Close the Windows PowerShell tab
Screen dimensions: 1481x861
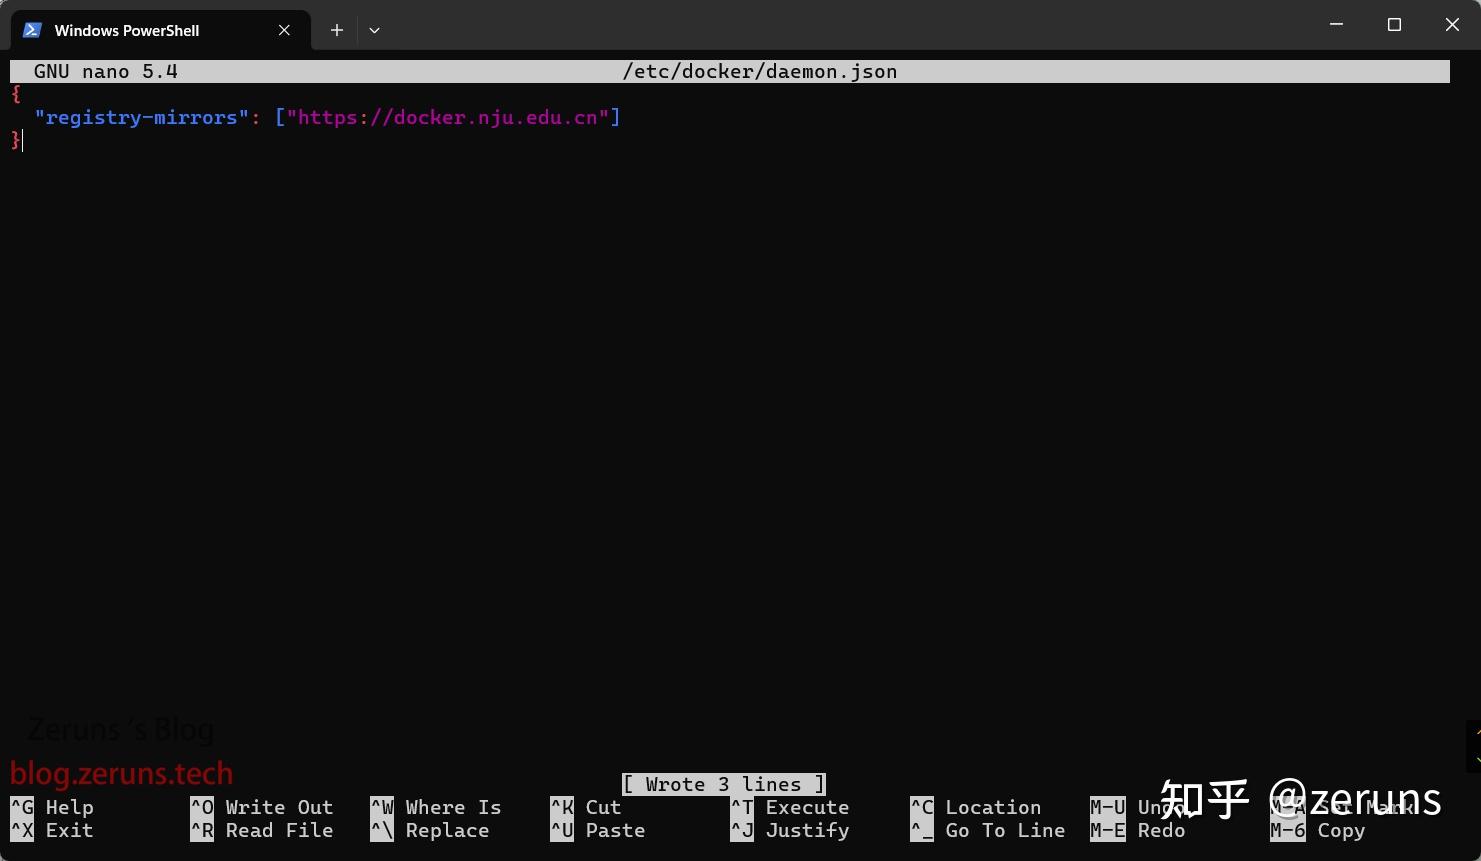click(283, 30)
